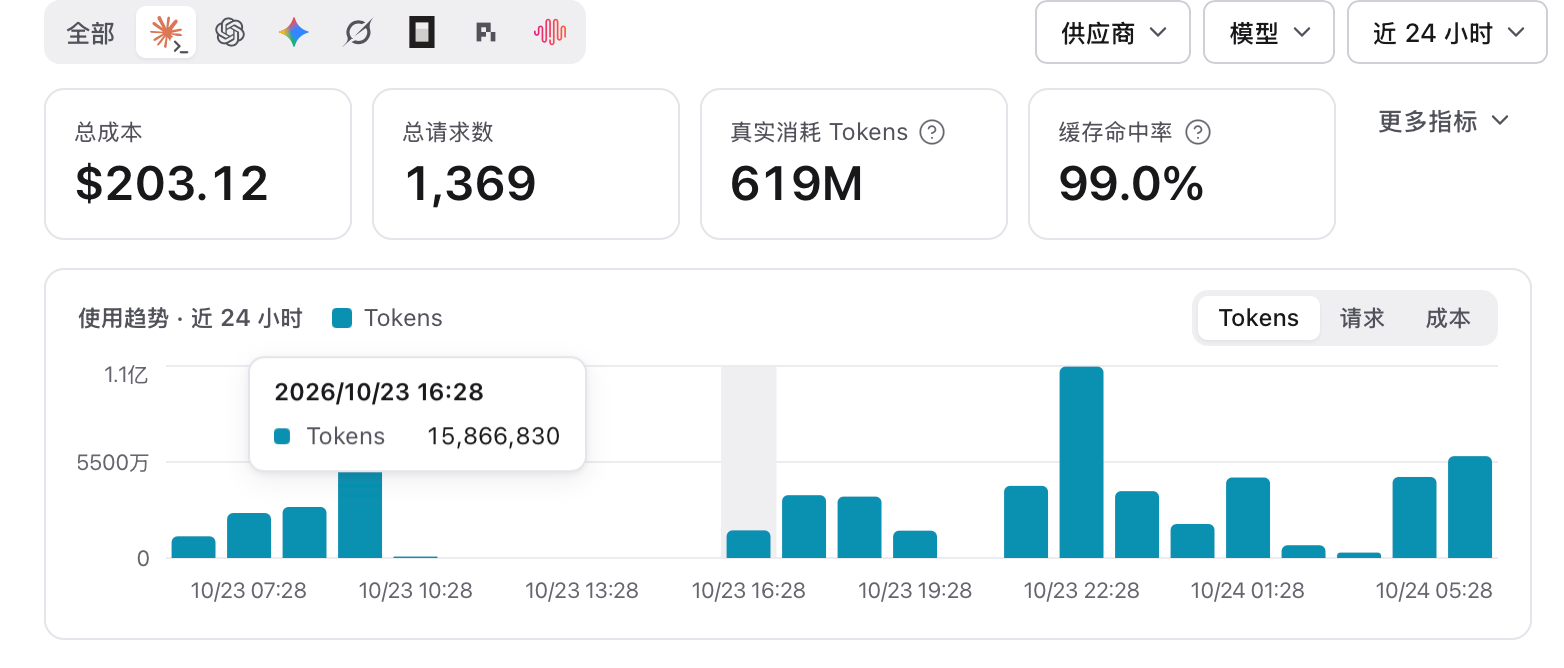Choose the Gemini four-point star icon
Screen dimensions: 1564x668
click(294, 33)
